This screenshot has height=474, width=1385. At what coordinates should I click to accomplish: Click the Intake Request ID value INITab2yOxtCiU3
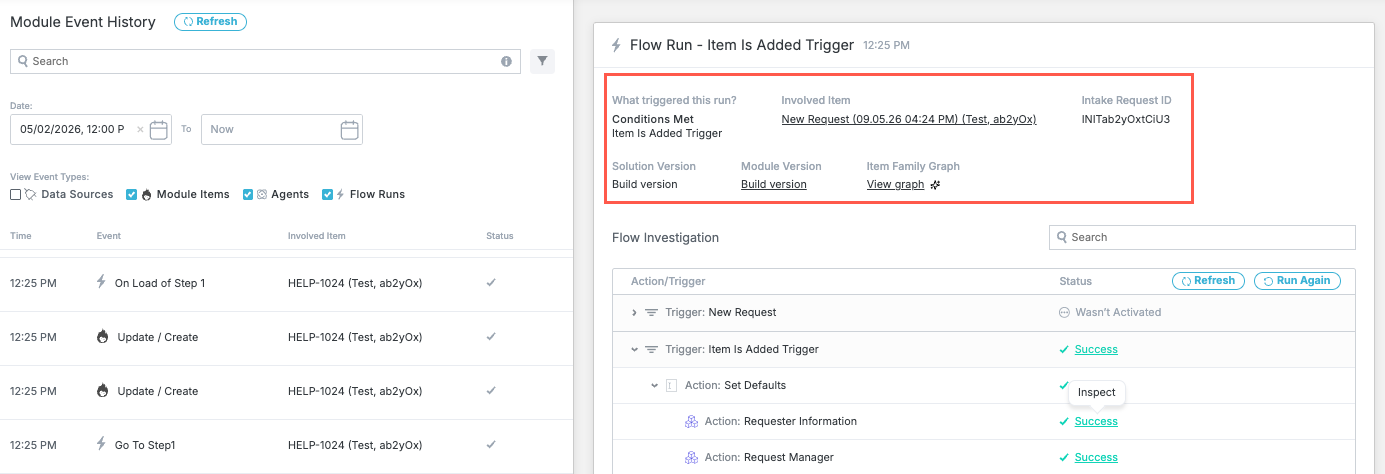click(x=1126, y=119)
